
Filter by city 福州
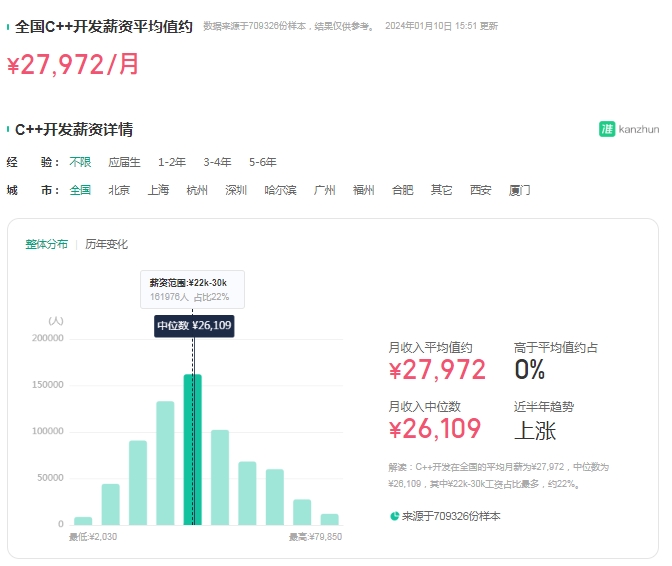click(363, 190)
